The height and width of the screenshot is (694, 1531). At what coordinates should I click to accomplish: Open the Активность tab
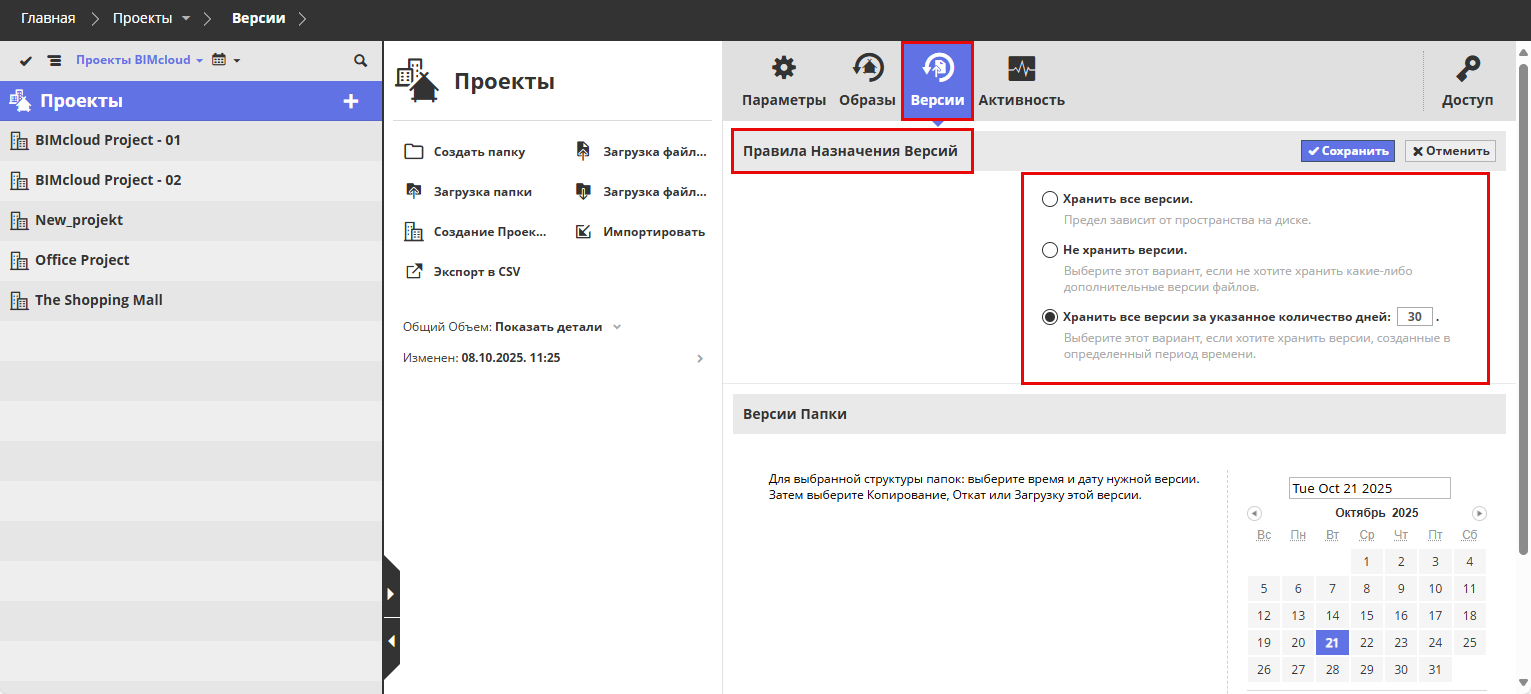pyautogui.click(x=1021, y=82)
